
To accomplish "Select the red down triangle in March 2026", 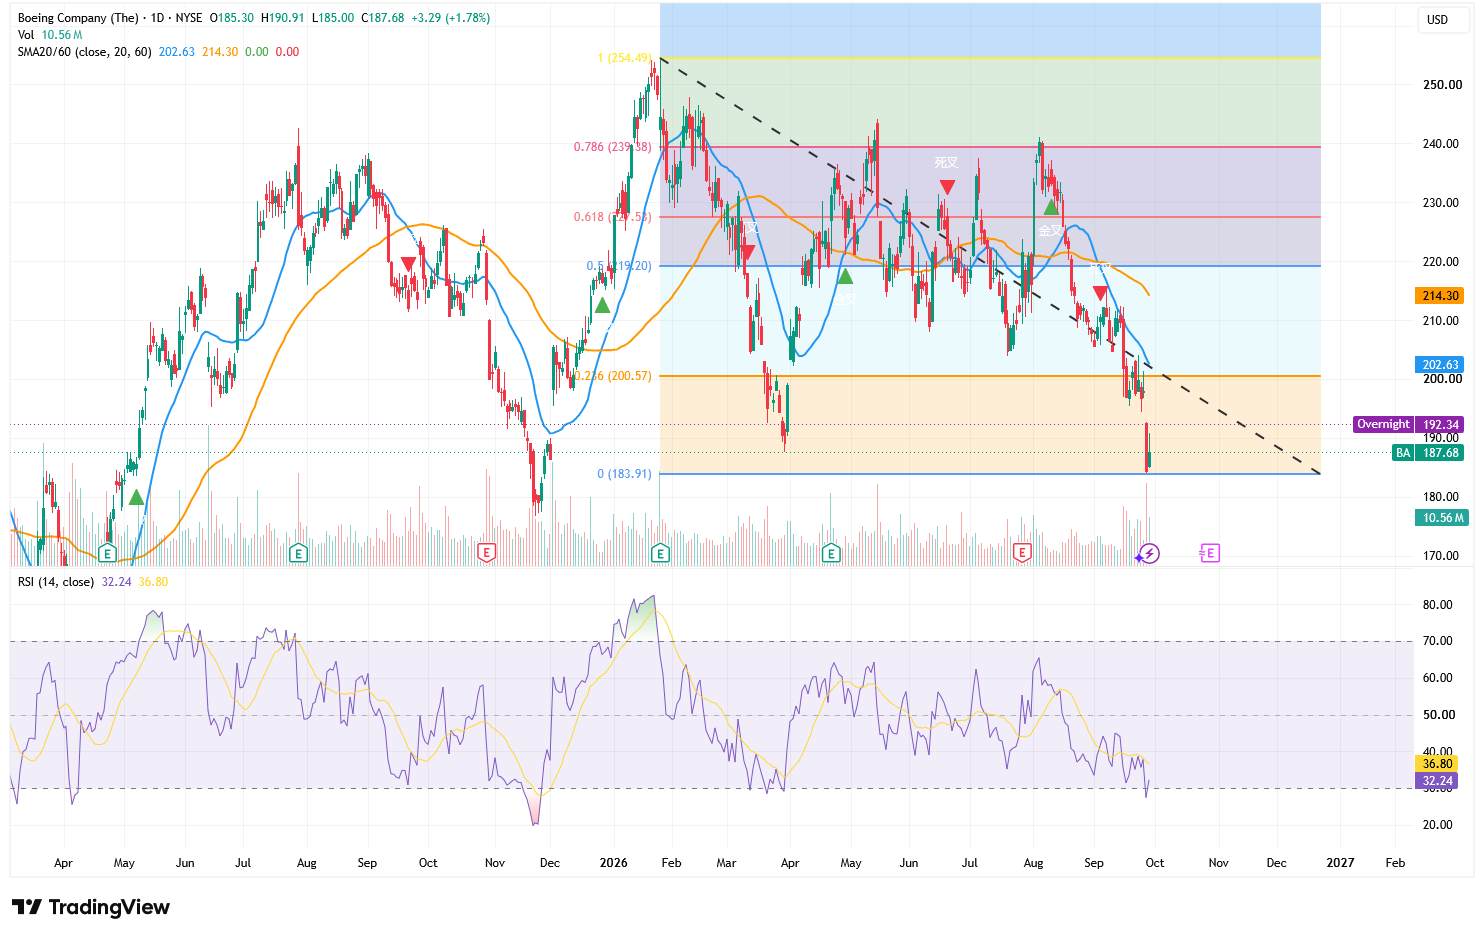I will (746, 252).
